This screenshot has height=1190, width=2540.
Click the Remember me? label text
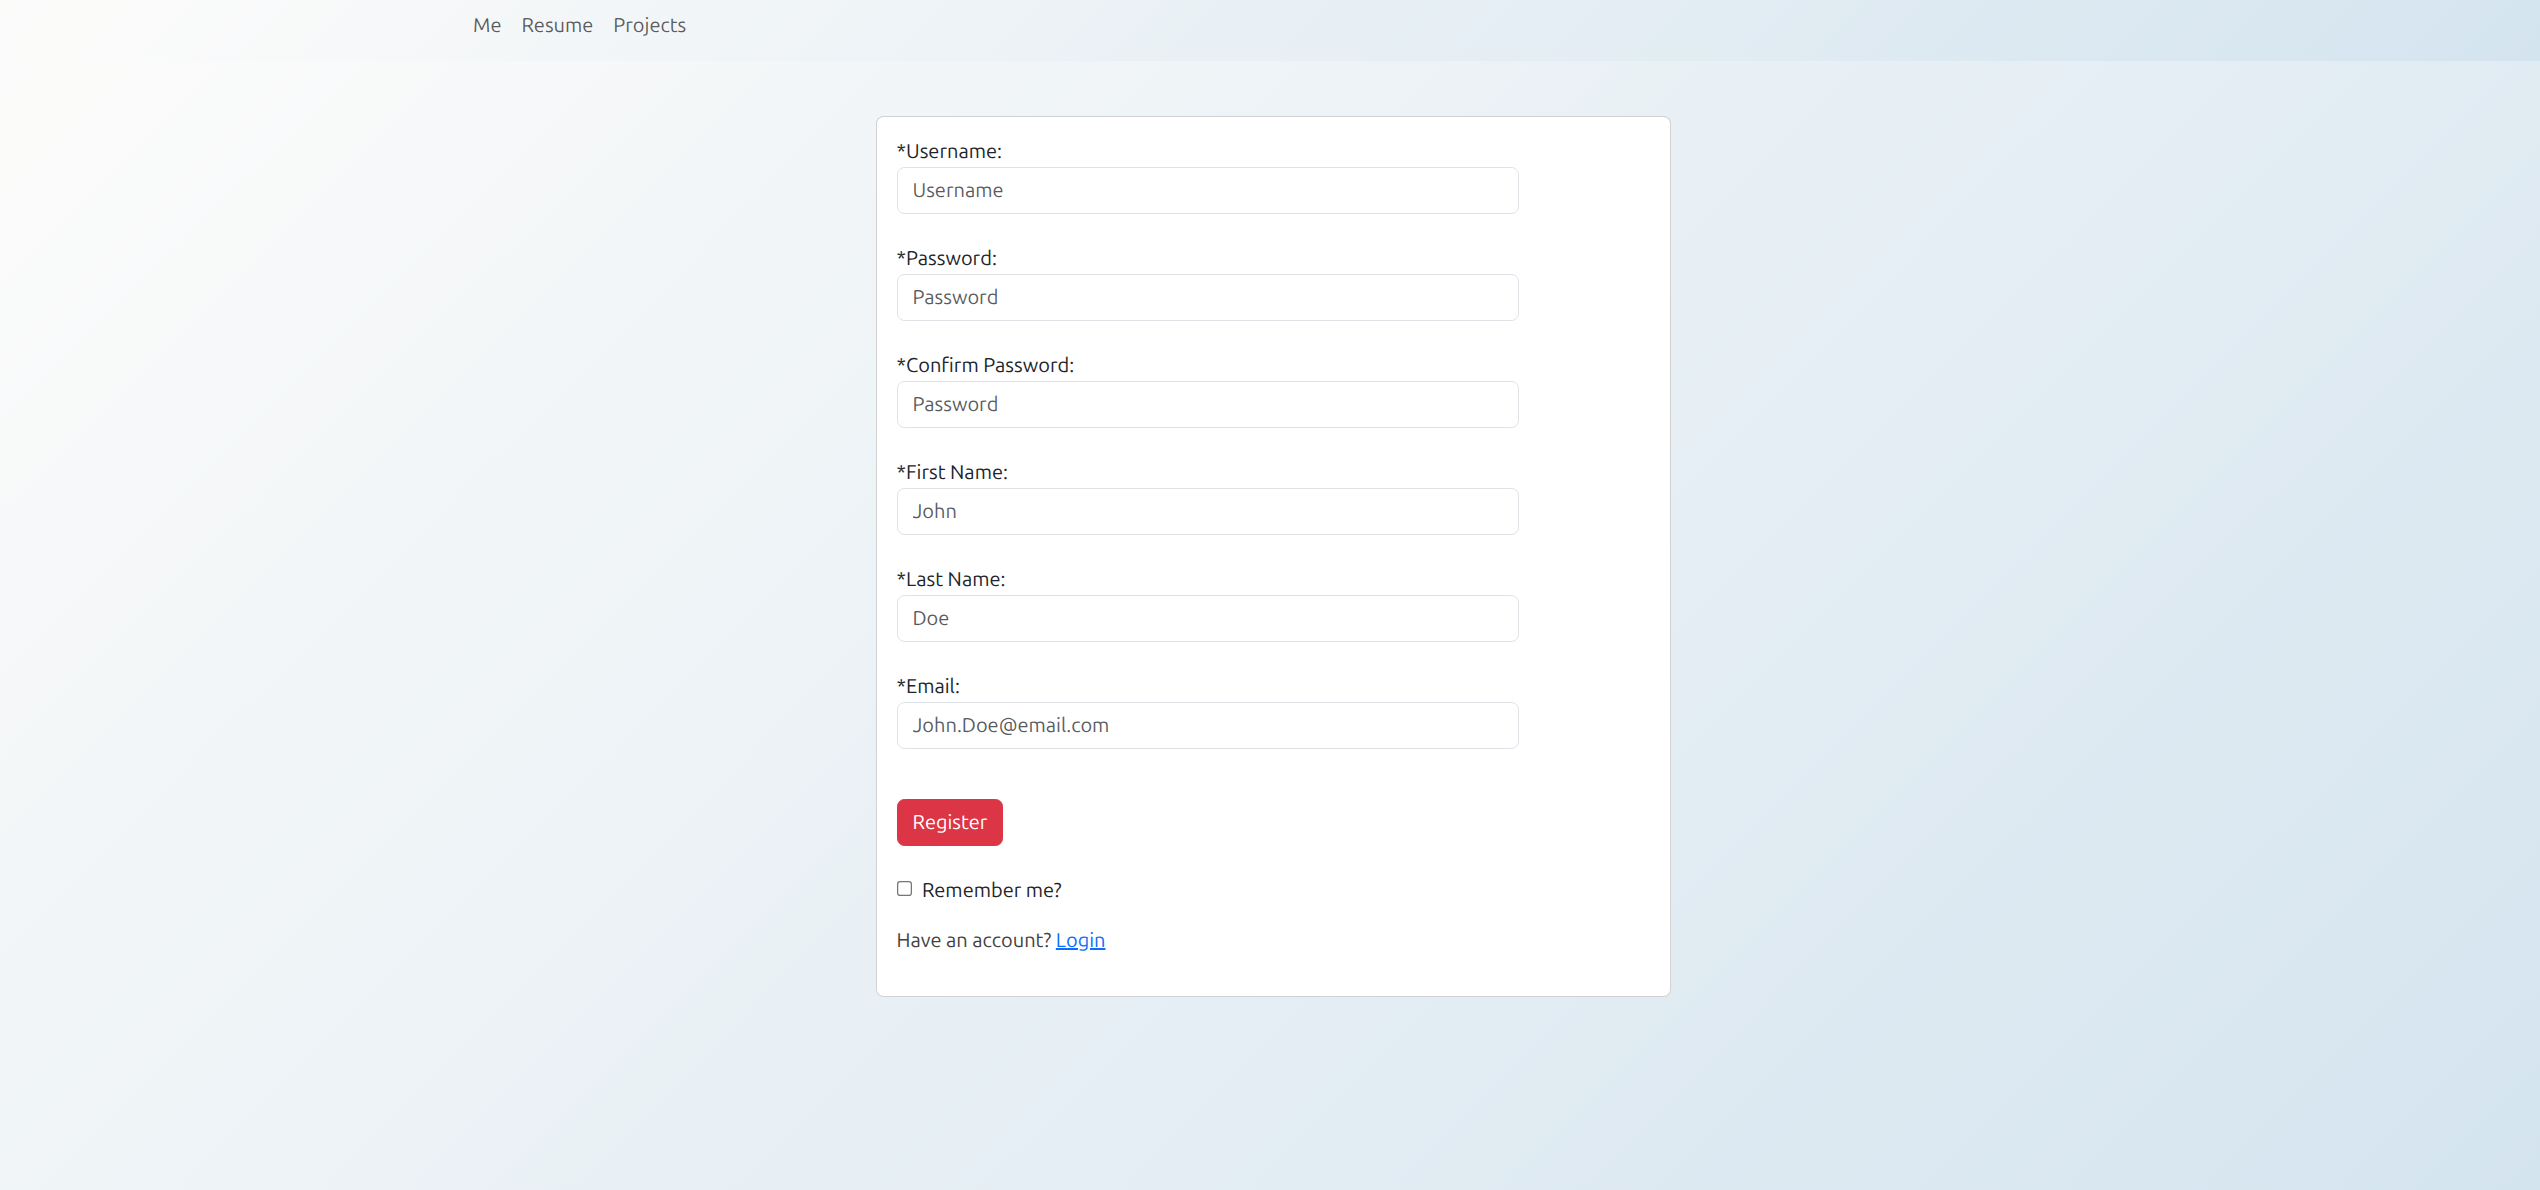click(991, 890)
